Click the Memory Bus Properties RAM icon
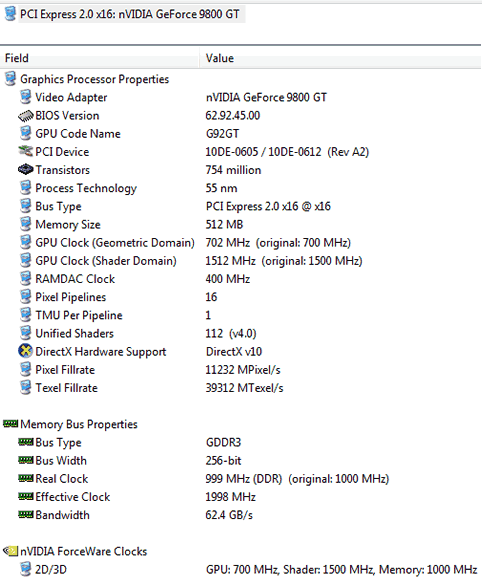The image size is (482, 586). click(x=10, y=423)
